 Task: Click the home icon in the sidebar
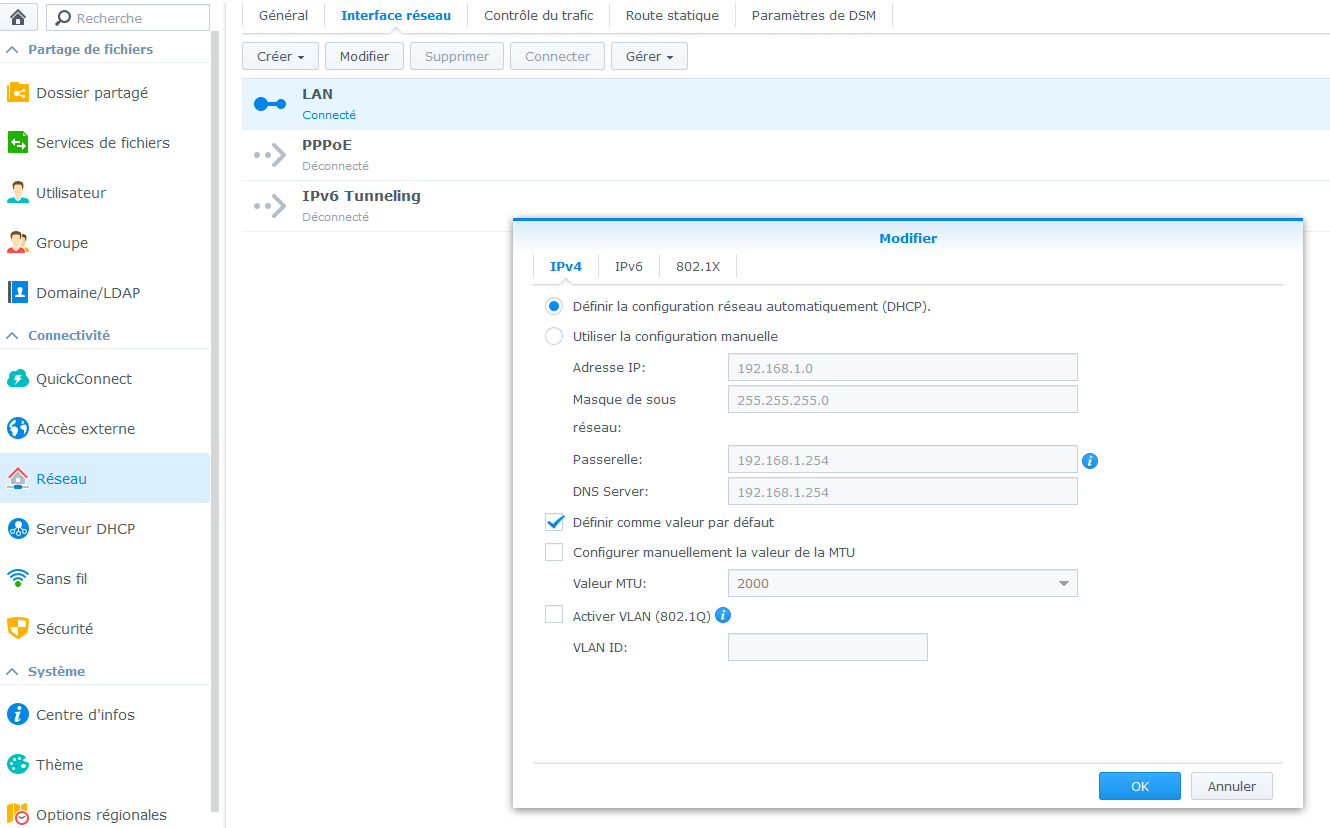pos(18,17)
